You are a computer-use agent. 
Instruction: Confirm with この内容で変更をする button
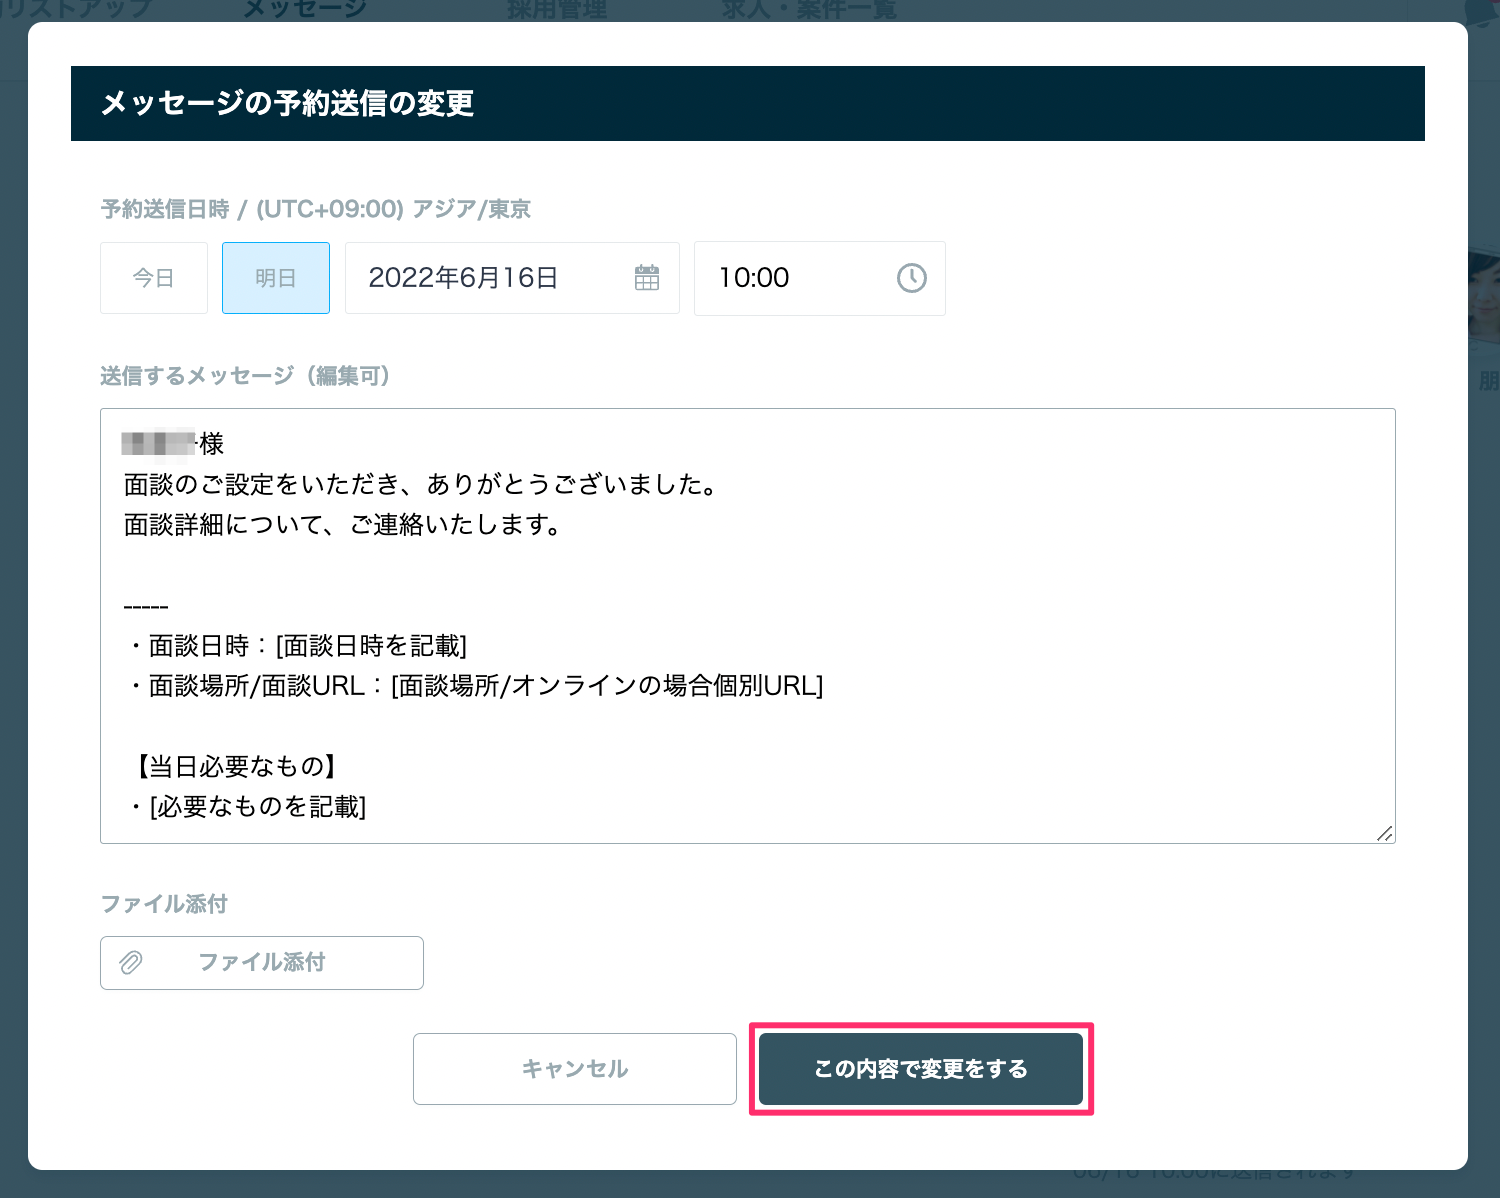coord(921,1069)
